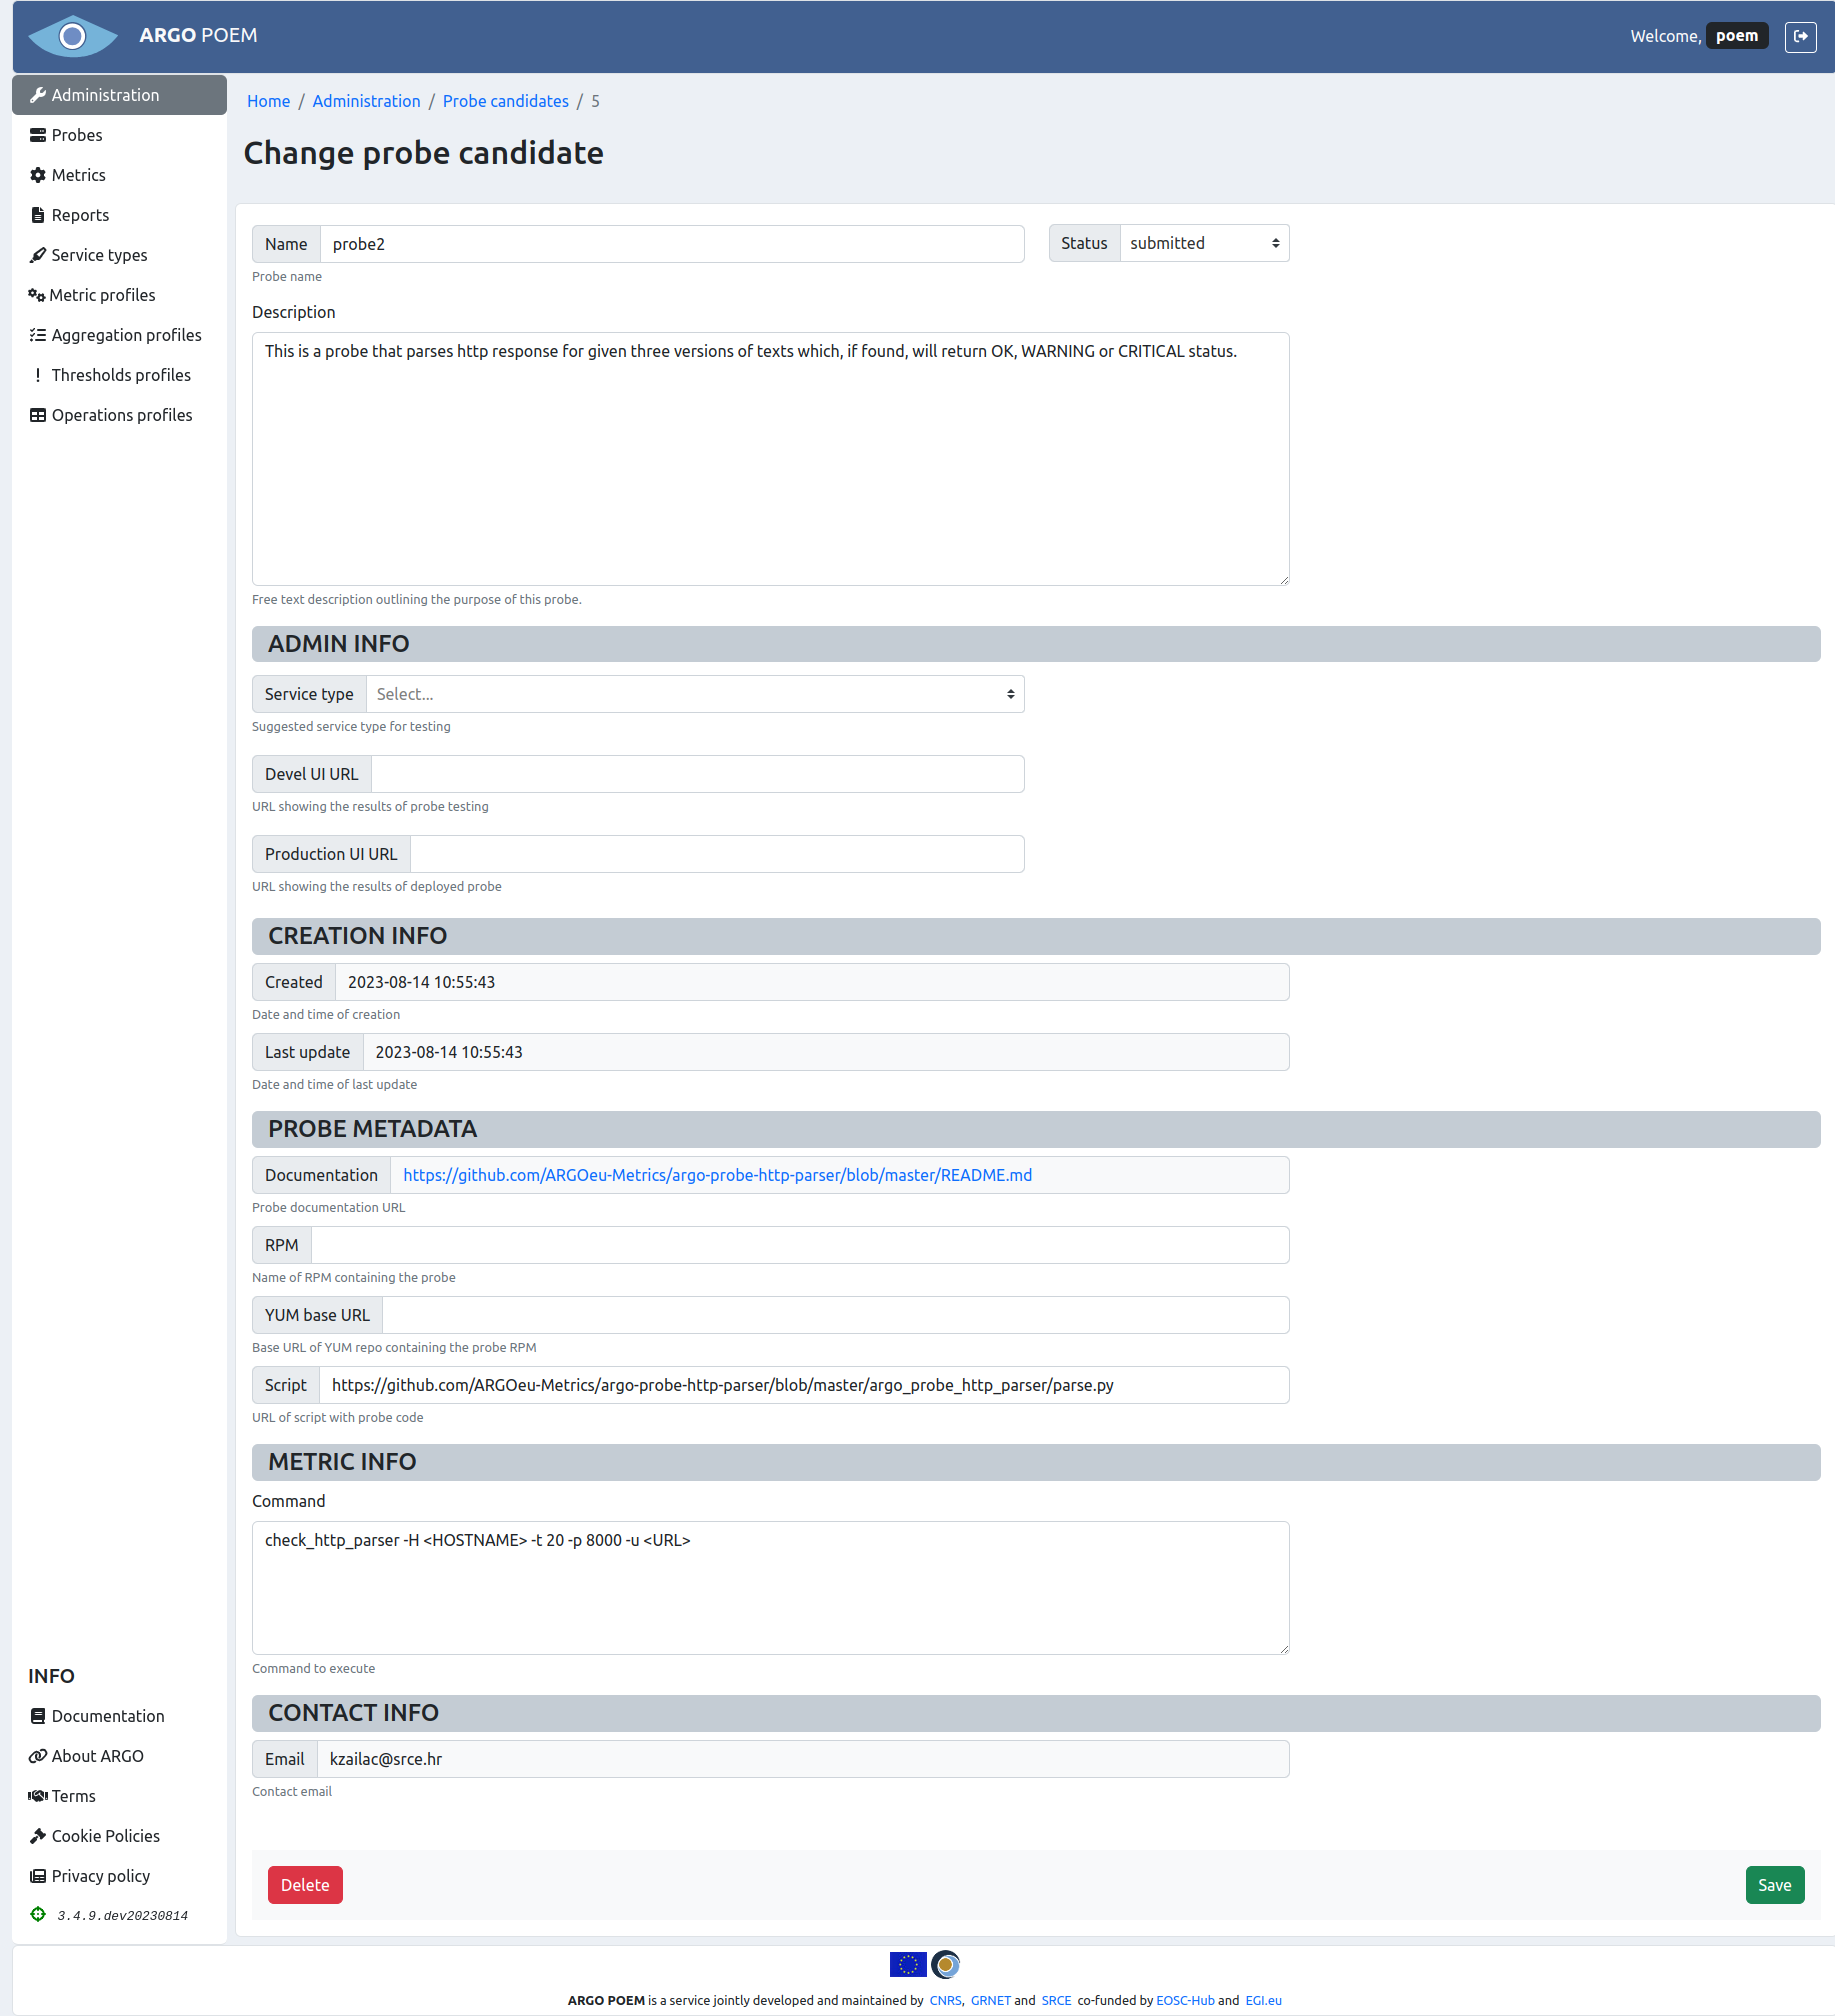
Task: Click the Reports file icon in sidebar
Action: click(38, 215)
